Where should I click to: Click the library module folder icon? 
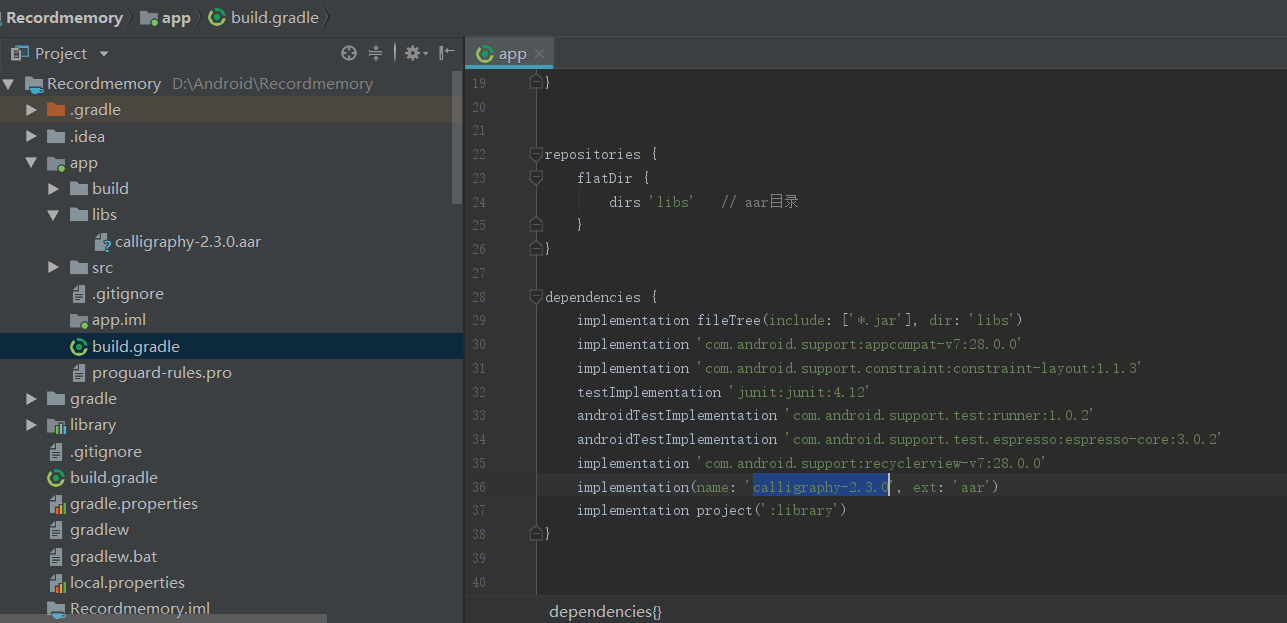pos(56,425)
